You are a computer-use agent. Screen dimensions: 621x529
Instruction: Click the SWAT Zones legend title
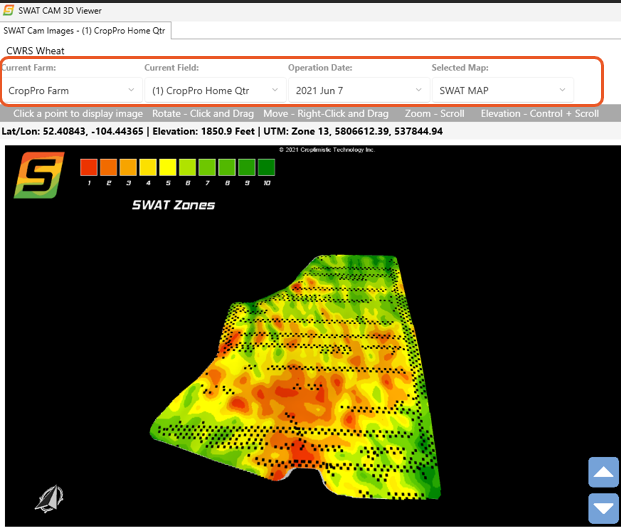coord(173,205)
